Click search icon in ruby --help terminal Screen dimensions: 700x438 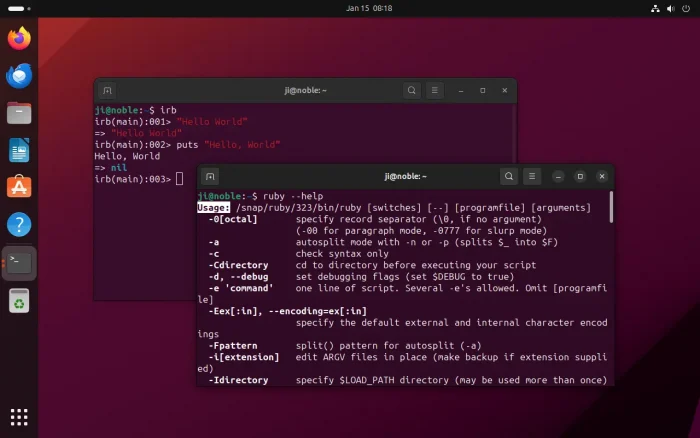tap(508, 177)
